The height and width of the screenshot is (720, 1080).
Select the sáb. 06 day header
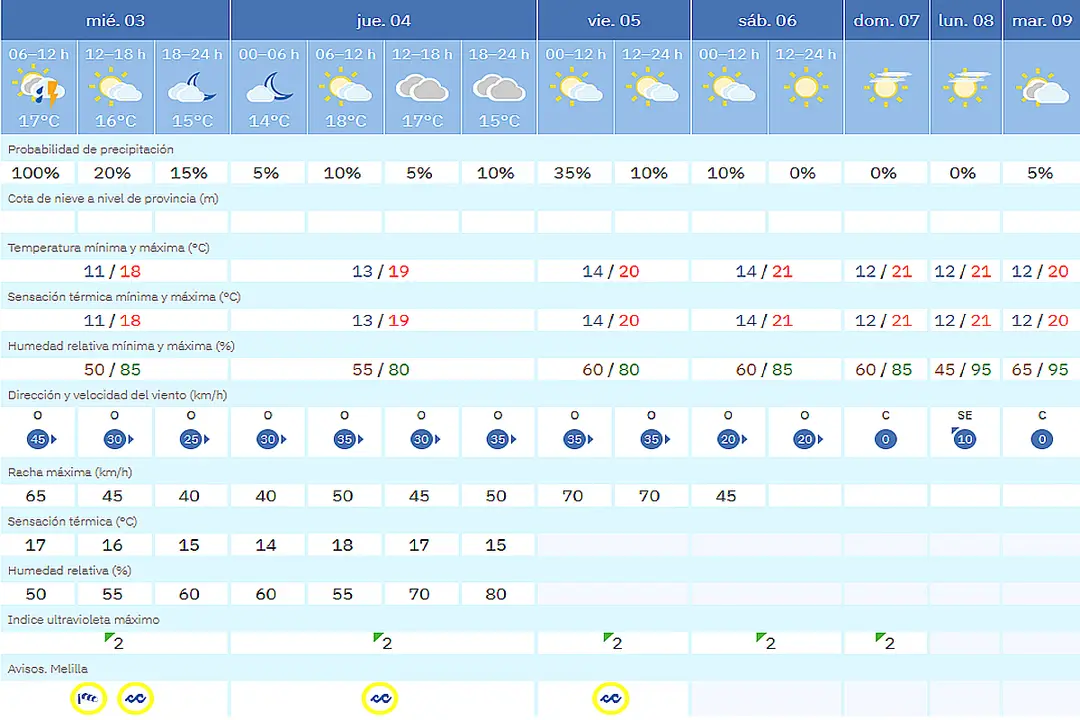pyautogui.click(x=767, y=20)
